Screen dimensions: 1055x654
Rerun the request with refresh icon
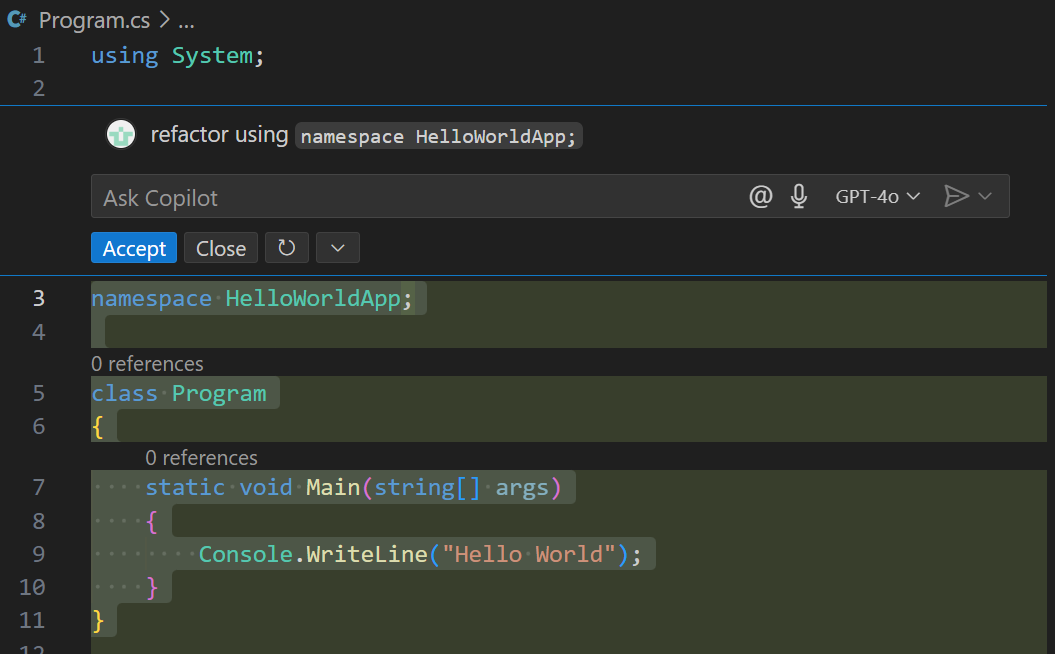[287, 248]
